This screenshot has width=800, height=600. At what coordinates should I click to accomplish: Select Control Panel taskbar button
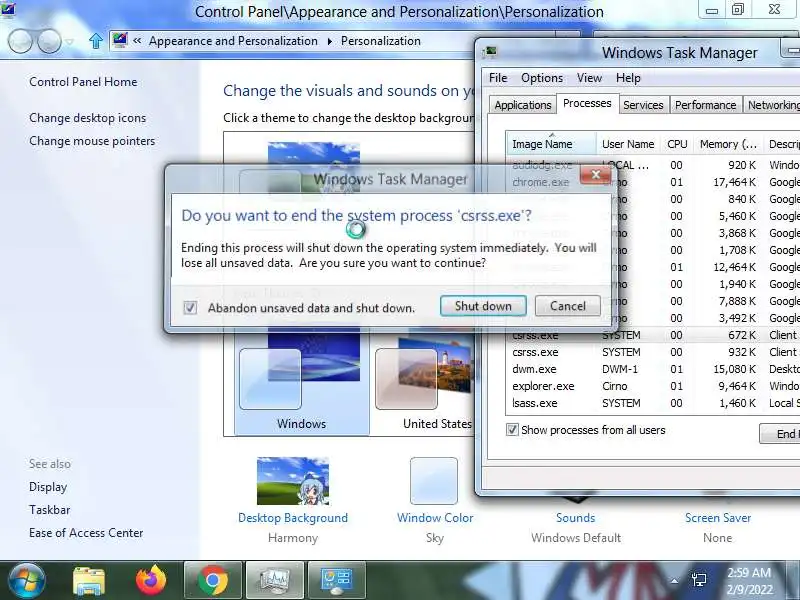[337, 581]
